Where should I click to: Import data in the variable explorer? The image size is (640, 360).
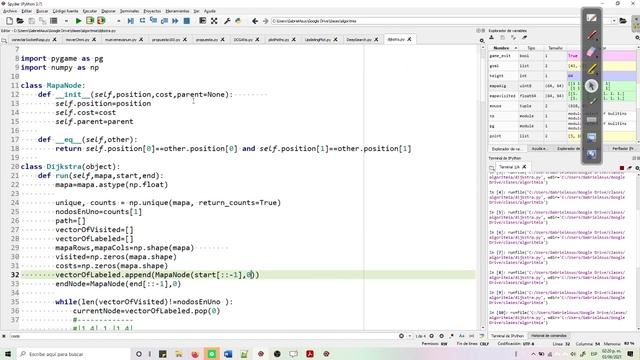(x=491, y=38)
